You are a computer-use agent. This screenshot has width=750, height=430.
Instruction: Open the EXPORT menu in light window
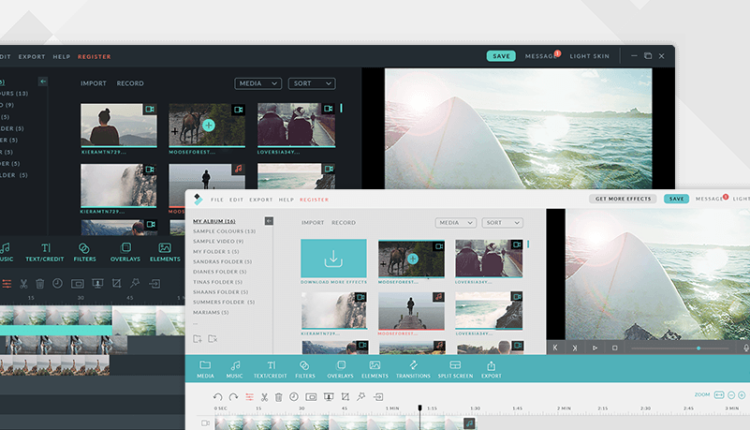click(261, 199)
